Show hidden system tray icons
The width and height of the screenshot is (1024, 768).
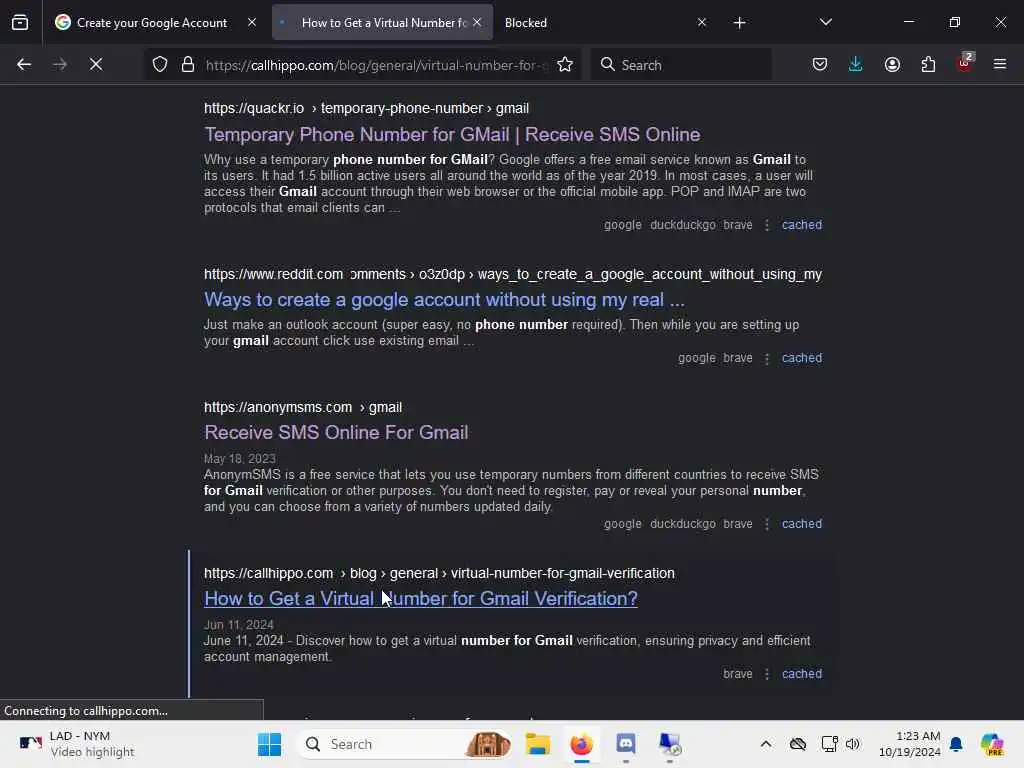coord(766,744)
